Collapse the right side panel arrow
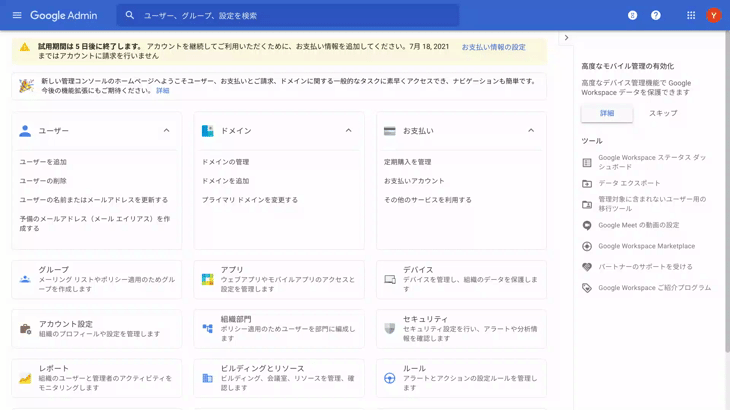 566,38
